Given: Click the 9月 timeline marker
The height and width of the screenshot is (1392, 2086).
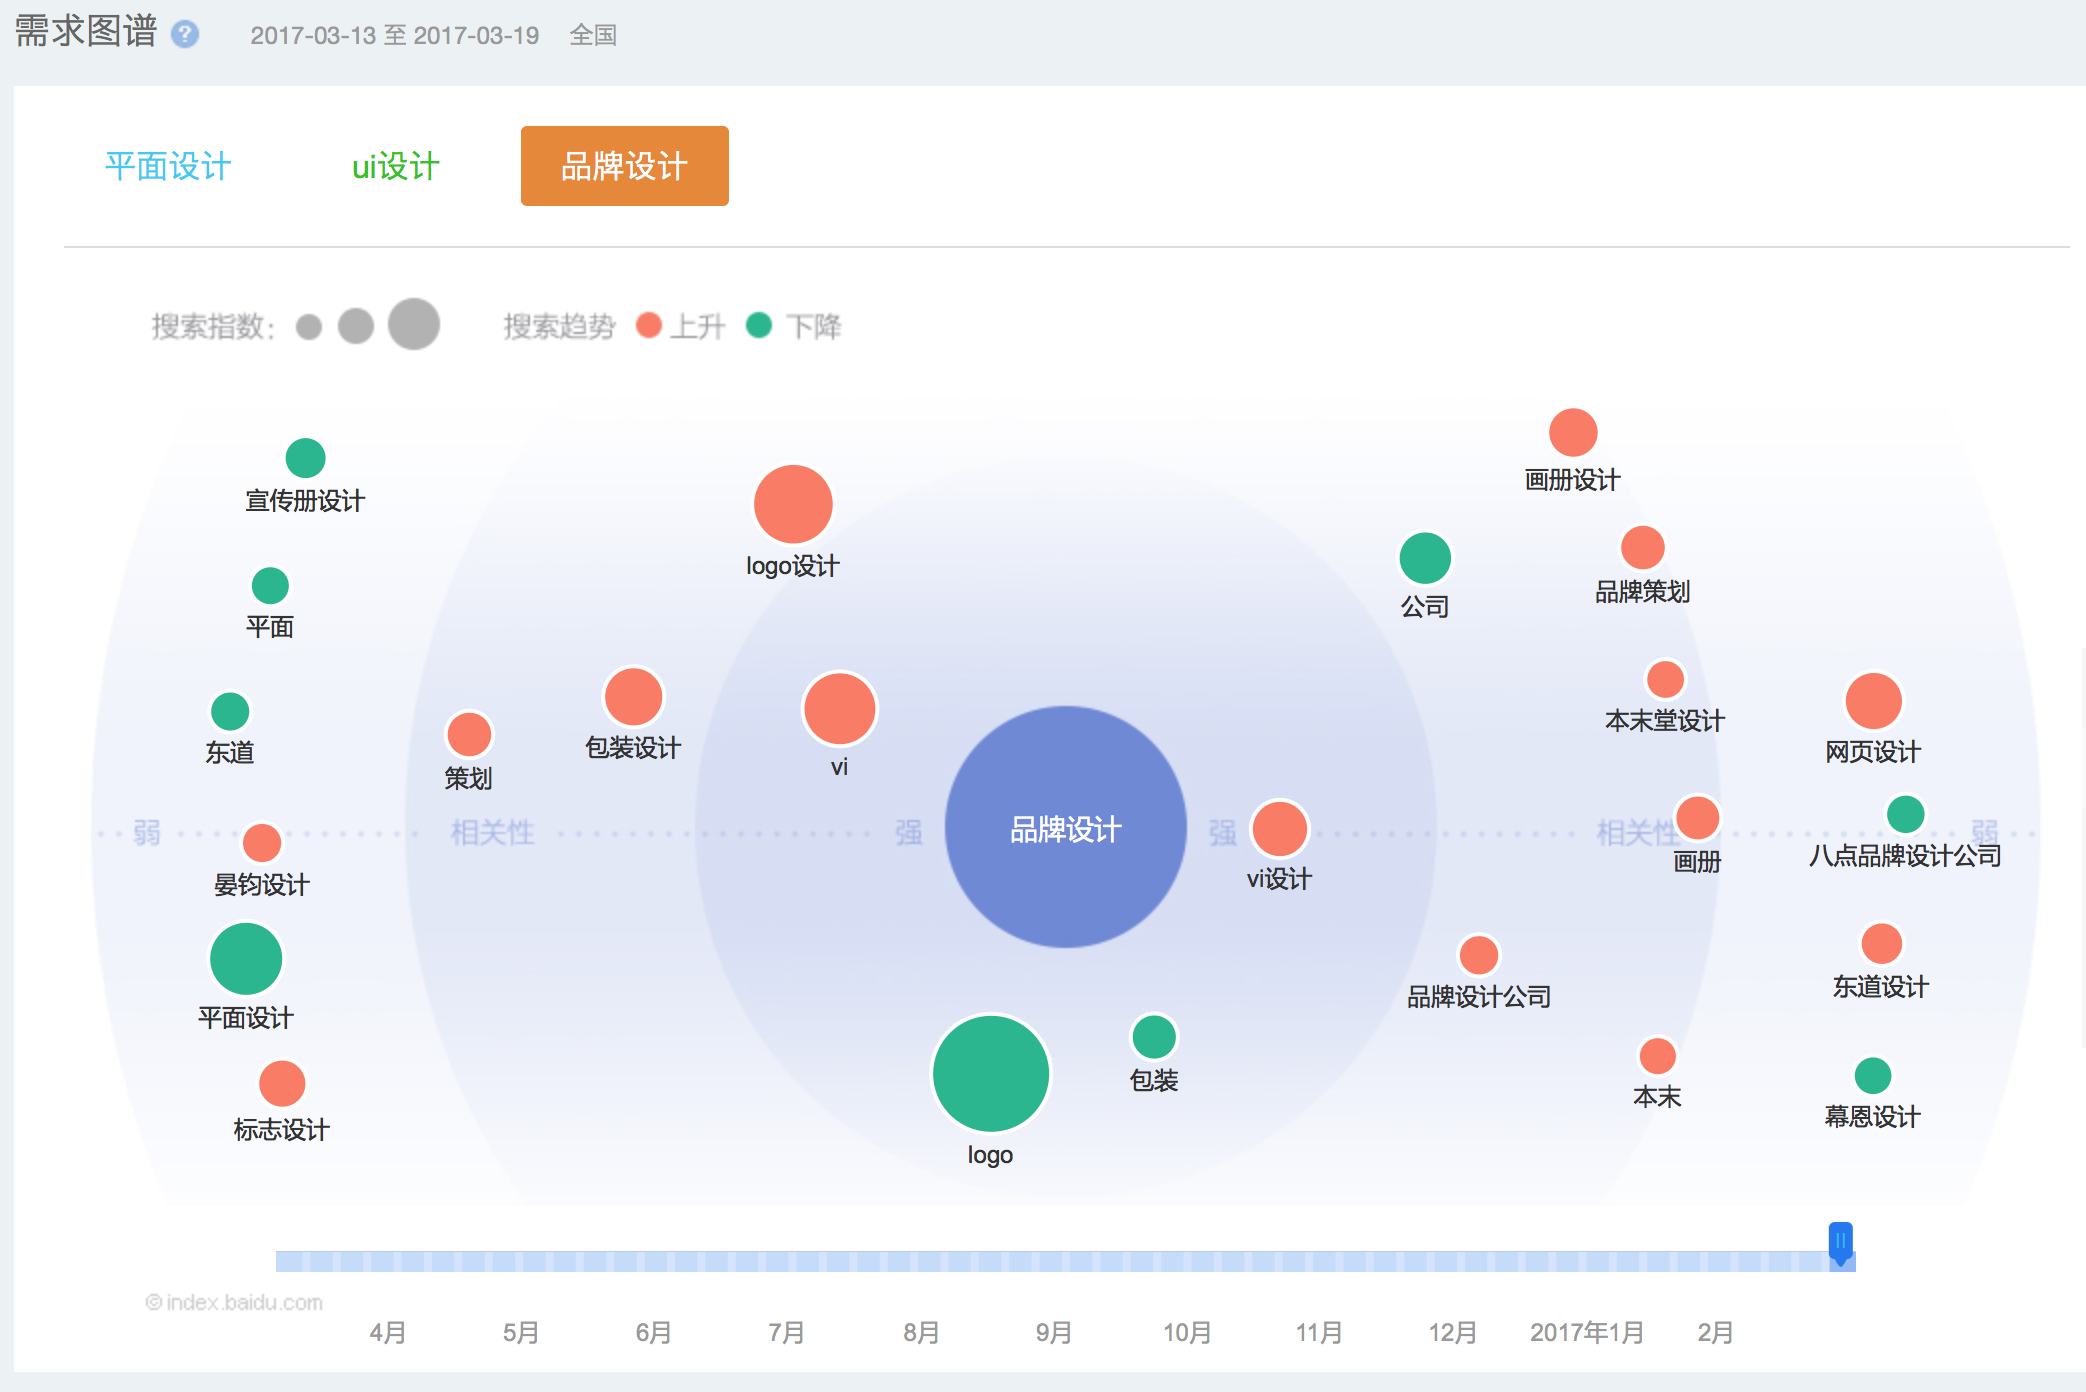Looking at the screenshot, I should coord(1053,1333).
